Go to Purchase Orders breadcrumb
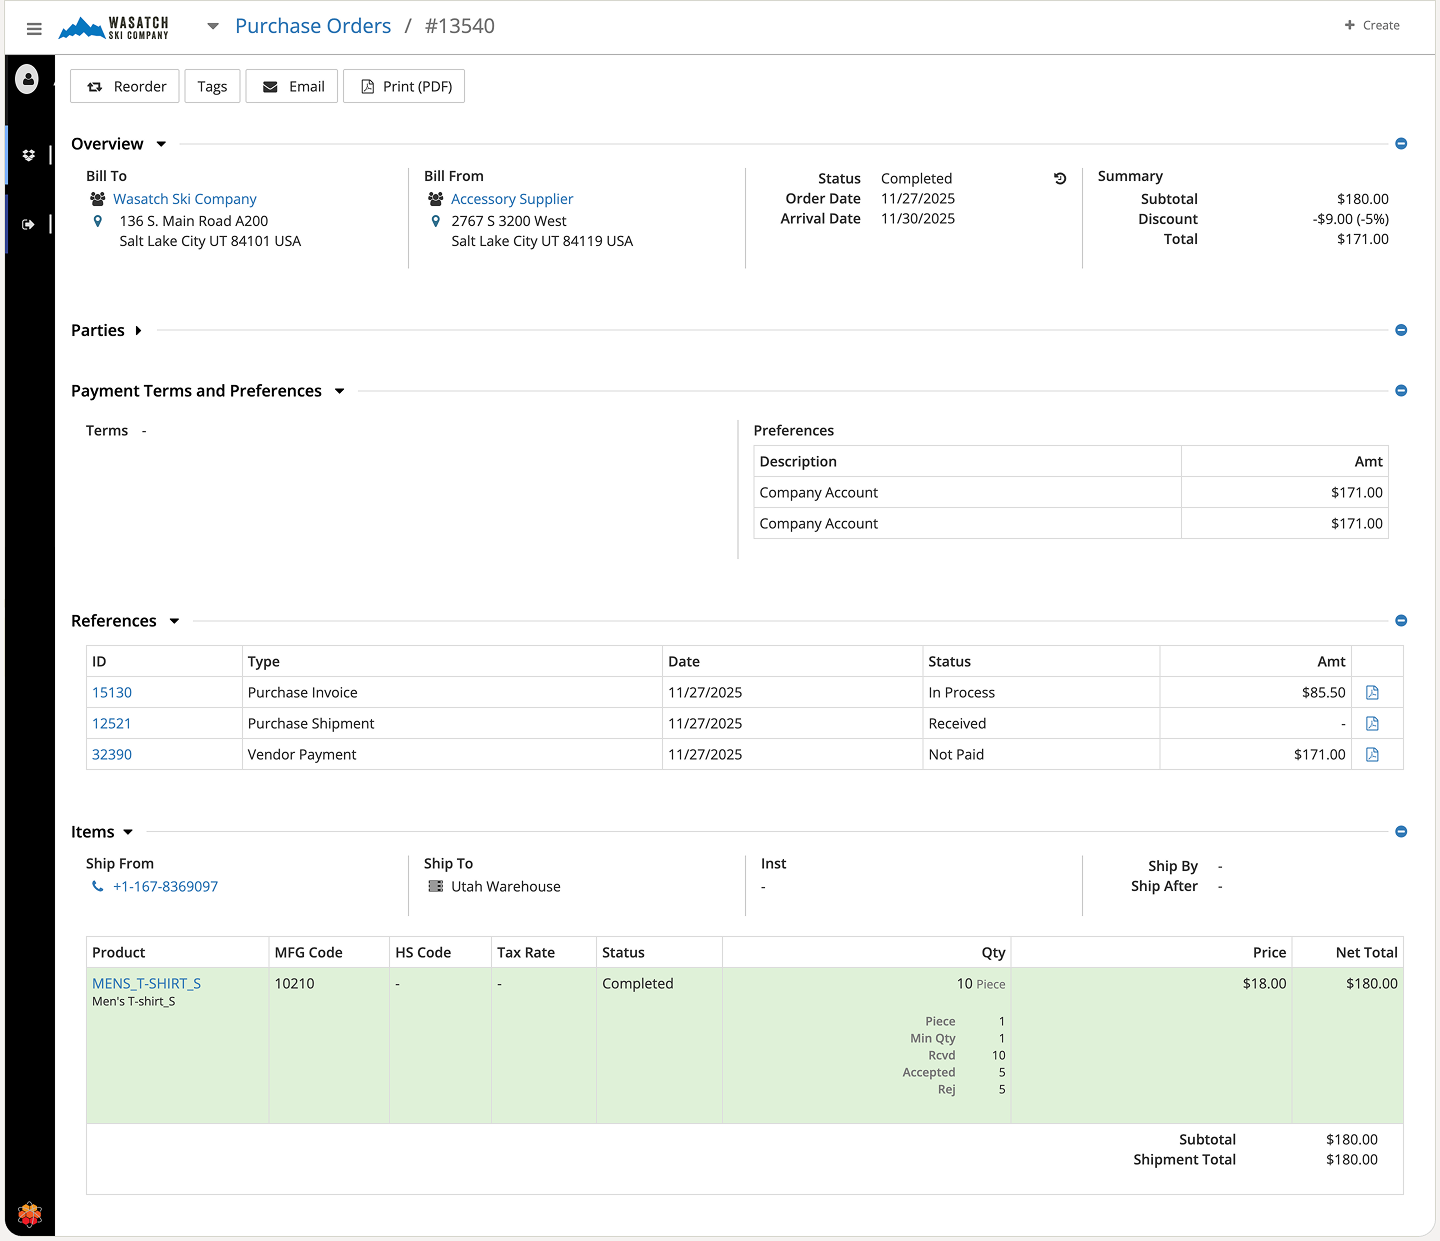 point(313,26)
